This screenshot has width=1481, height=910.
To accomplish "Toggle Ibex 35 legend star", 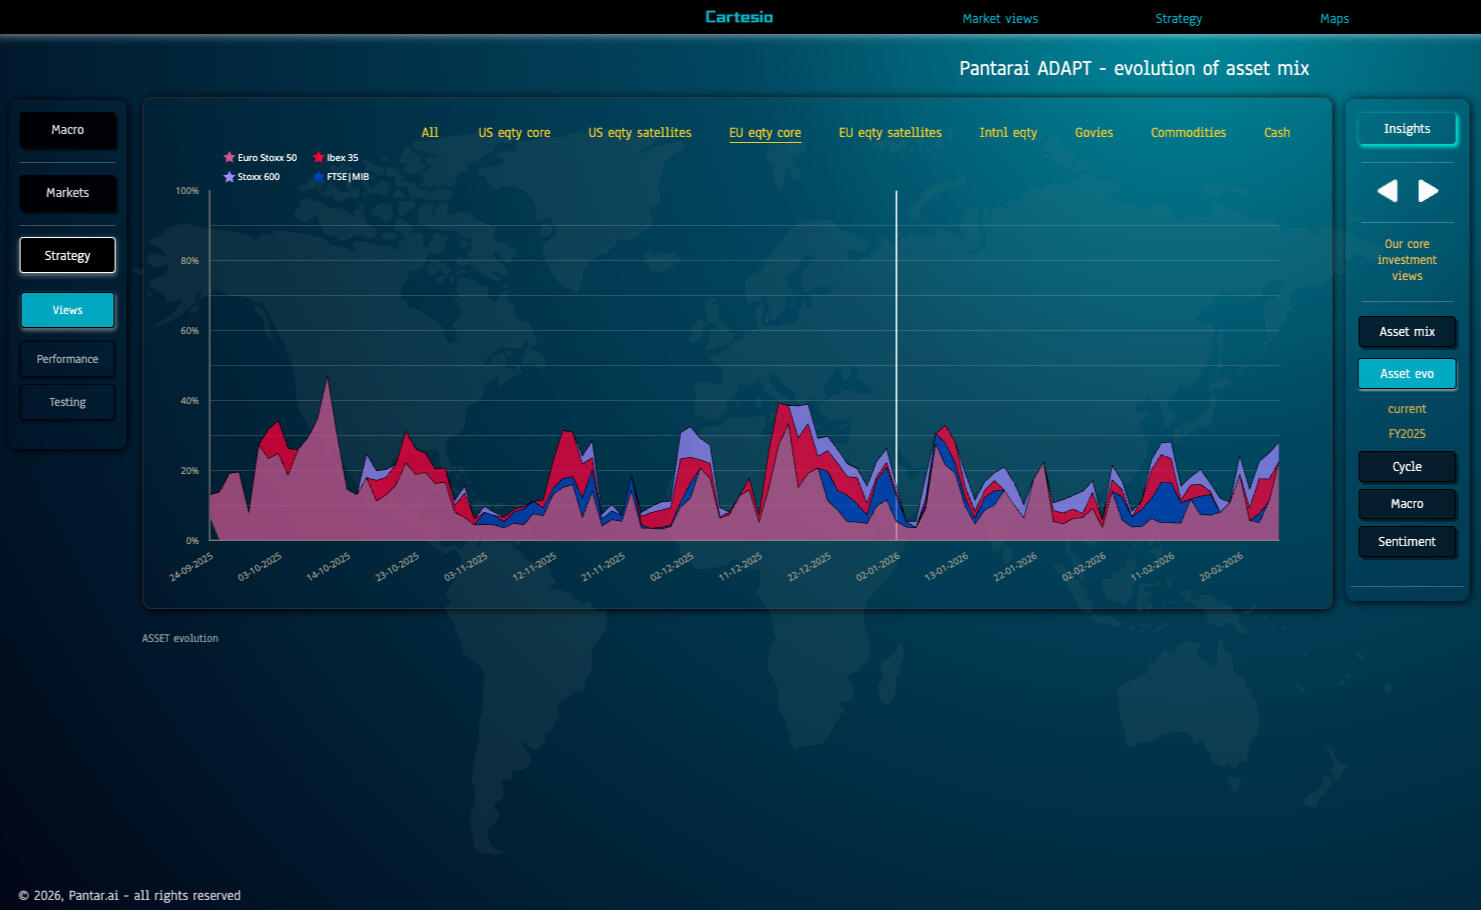I will click(x=319, y=157).
